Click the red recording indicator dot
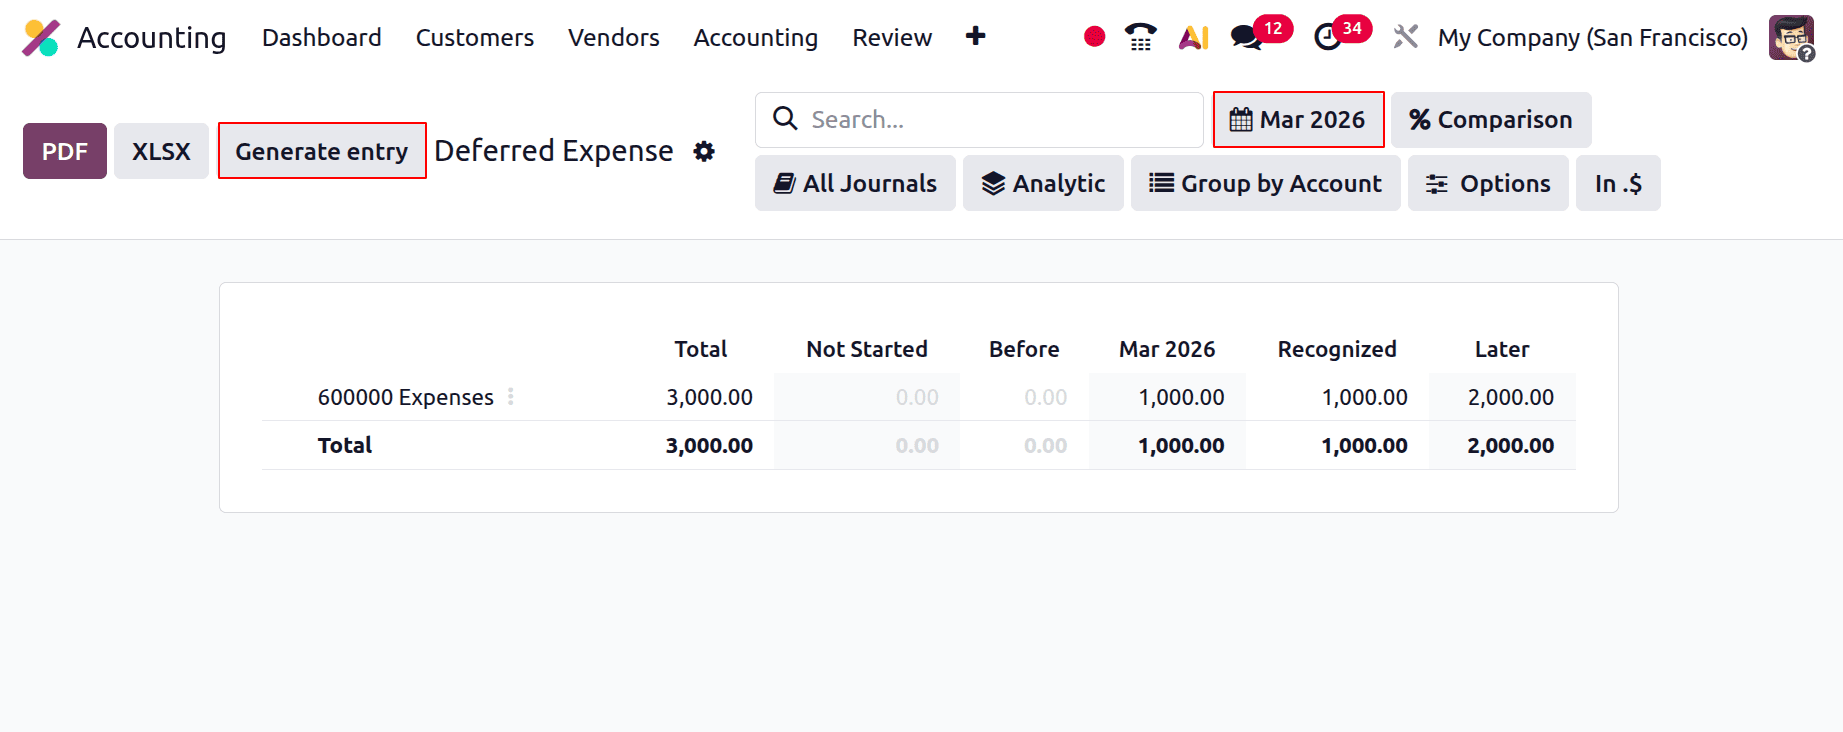This screenshot has width=1843, height=732. (x=1095, y=37)
